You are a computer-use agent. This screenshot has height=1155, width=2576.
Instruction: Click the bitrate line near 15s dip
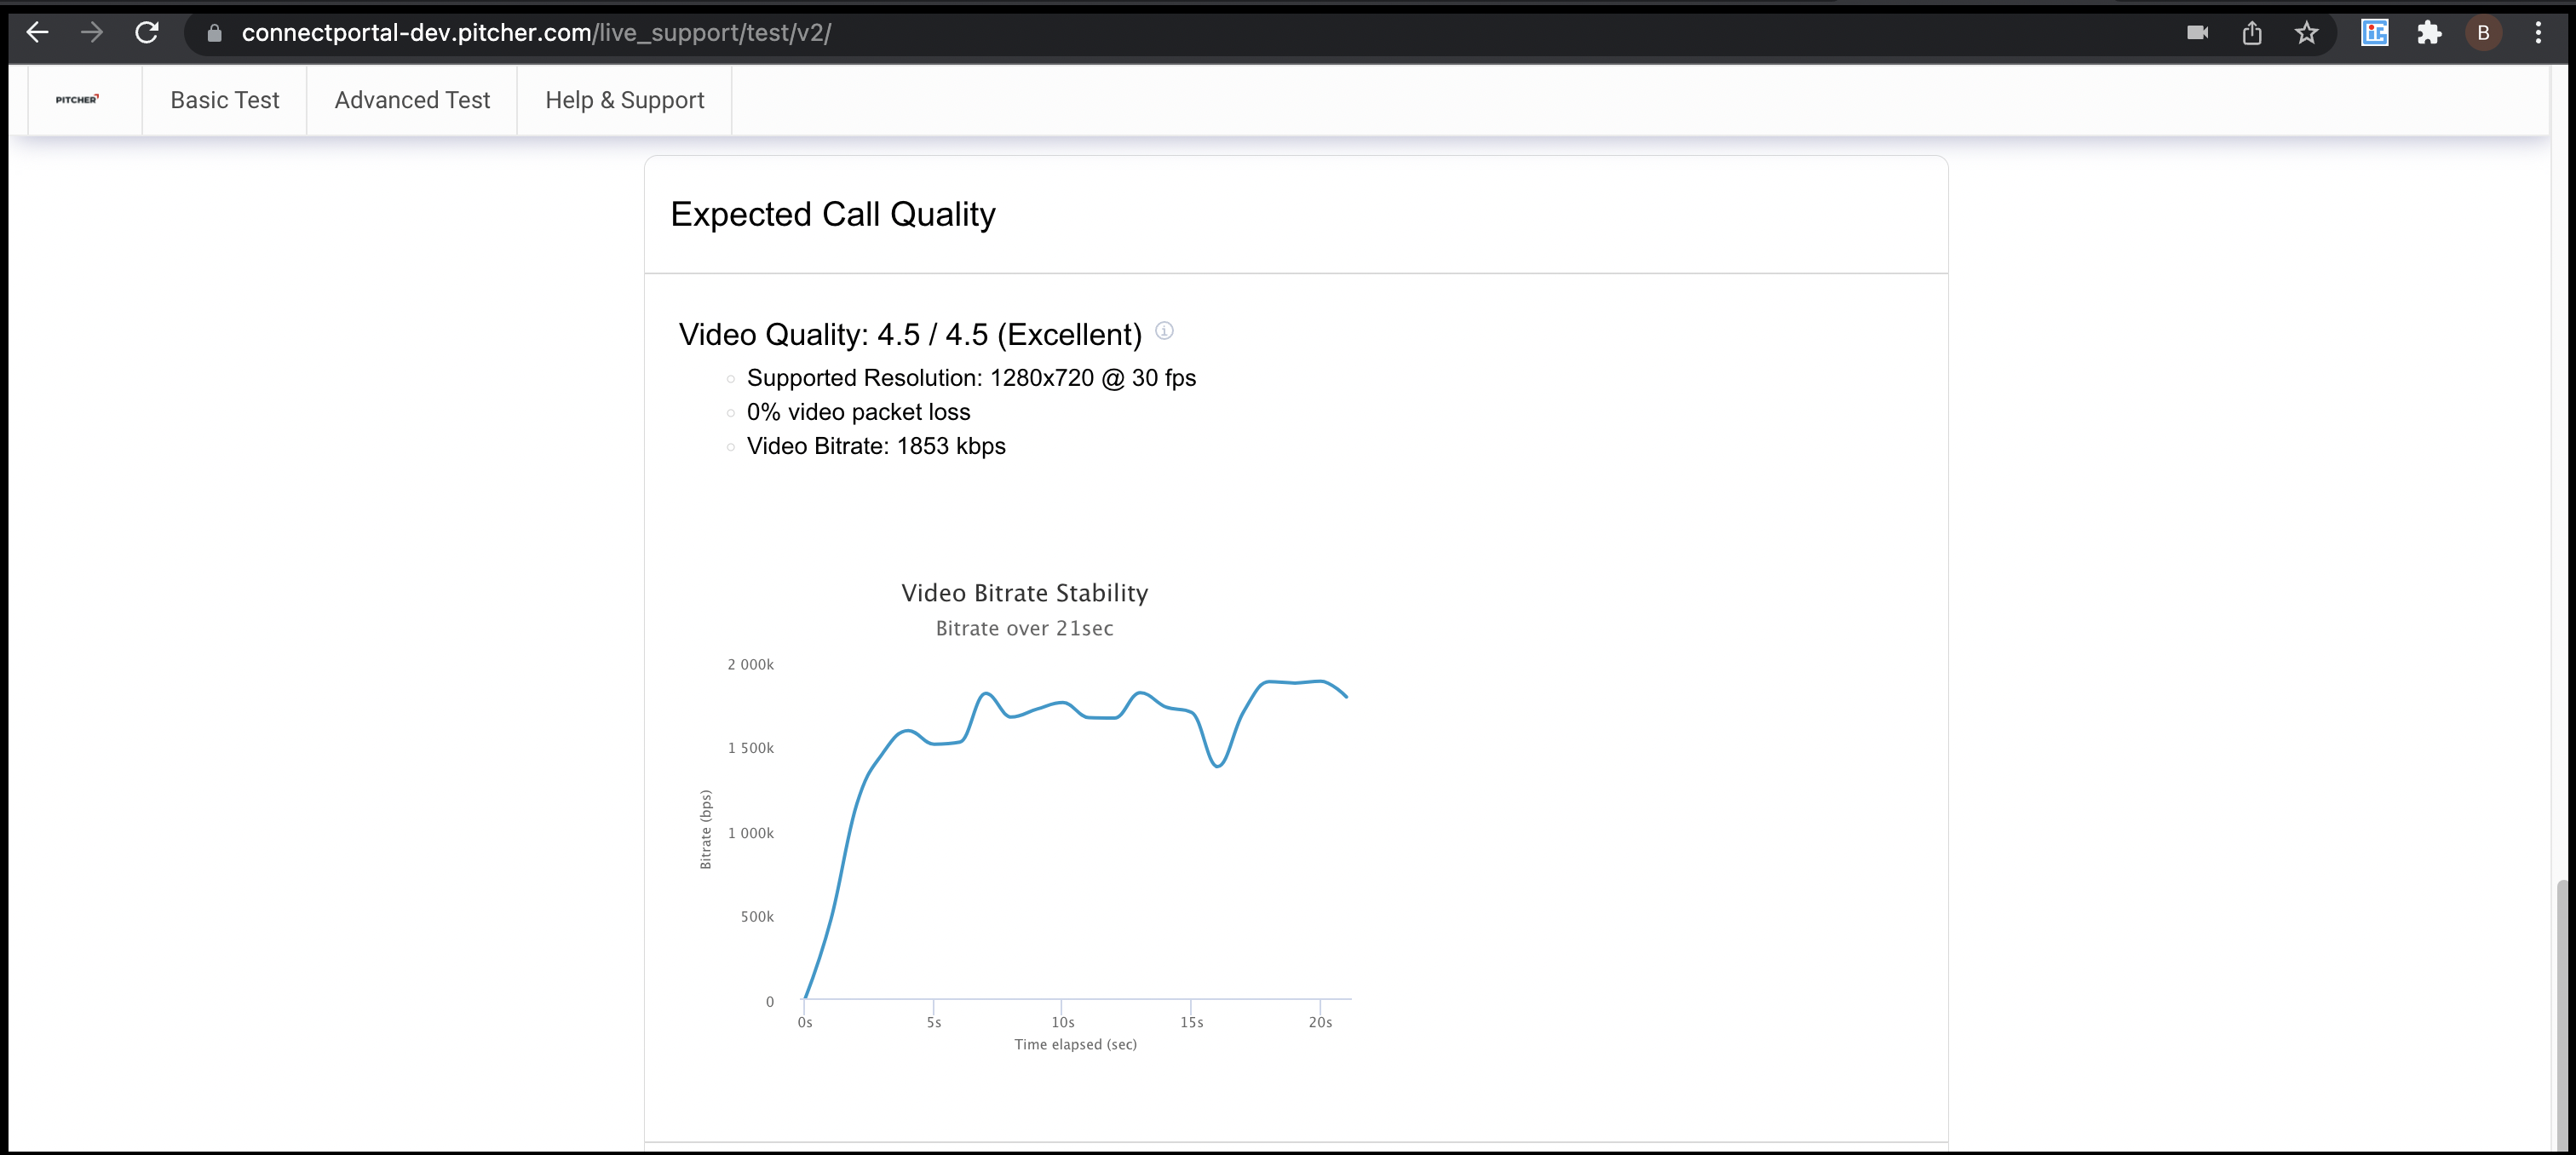click(1217, 766)
